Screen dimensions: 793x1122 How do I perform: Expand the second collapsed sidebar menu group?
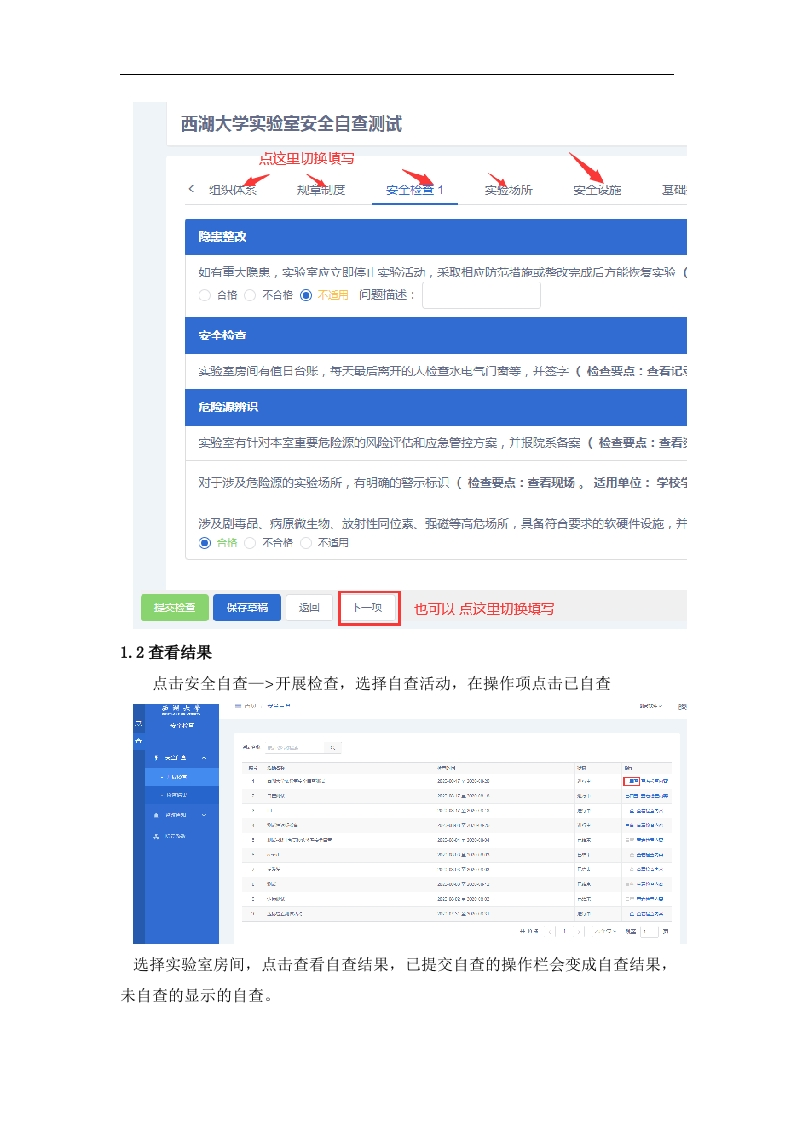click(203, 815)
